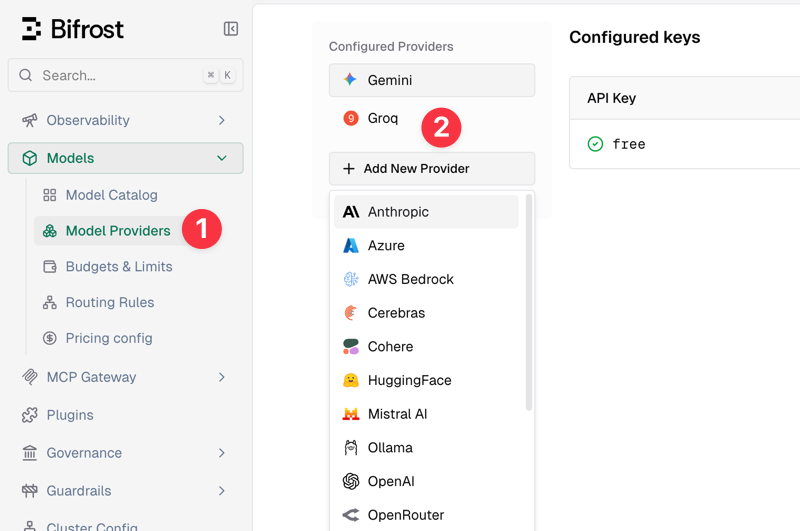Click the Cerebras logo icon
800x531 pixels.
click(x=351, y=313)
